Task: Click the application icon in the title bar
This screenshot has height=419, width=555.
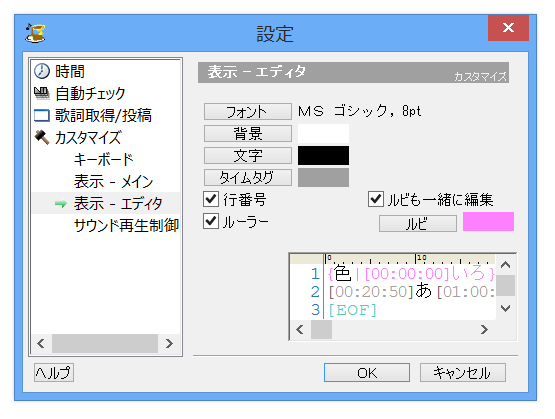Action: [35, 33]
